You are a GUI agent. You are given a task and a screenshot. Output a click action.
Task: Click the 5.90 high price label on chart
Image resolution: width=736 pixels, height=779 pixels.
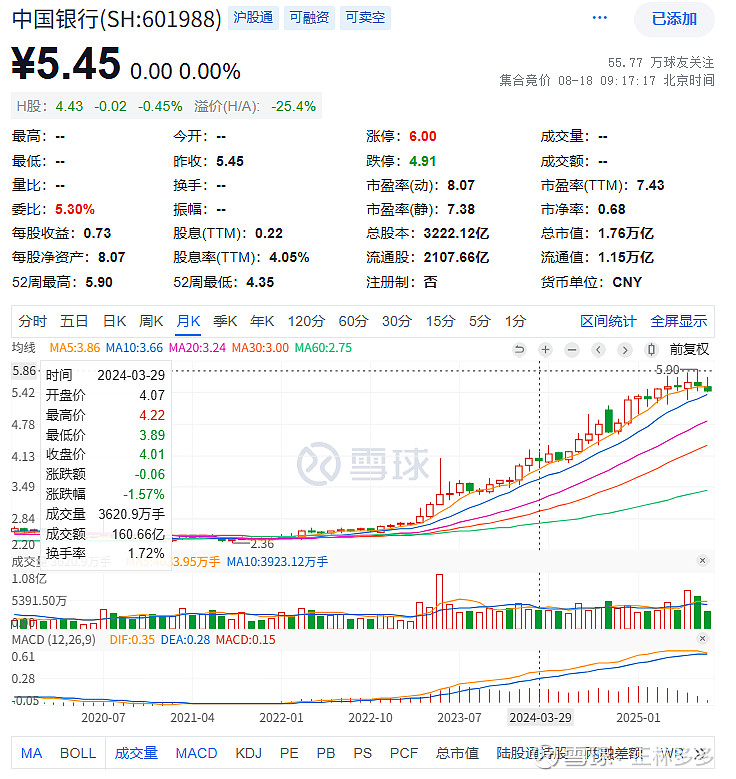[667, 370]
